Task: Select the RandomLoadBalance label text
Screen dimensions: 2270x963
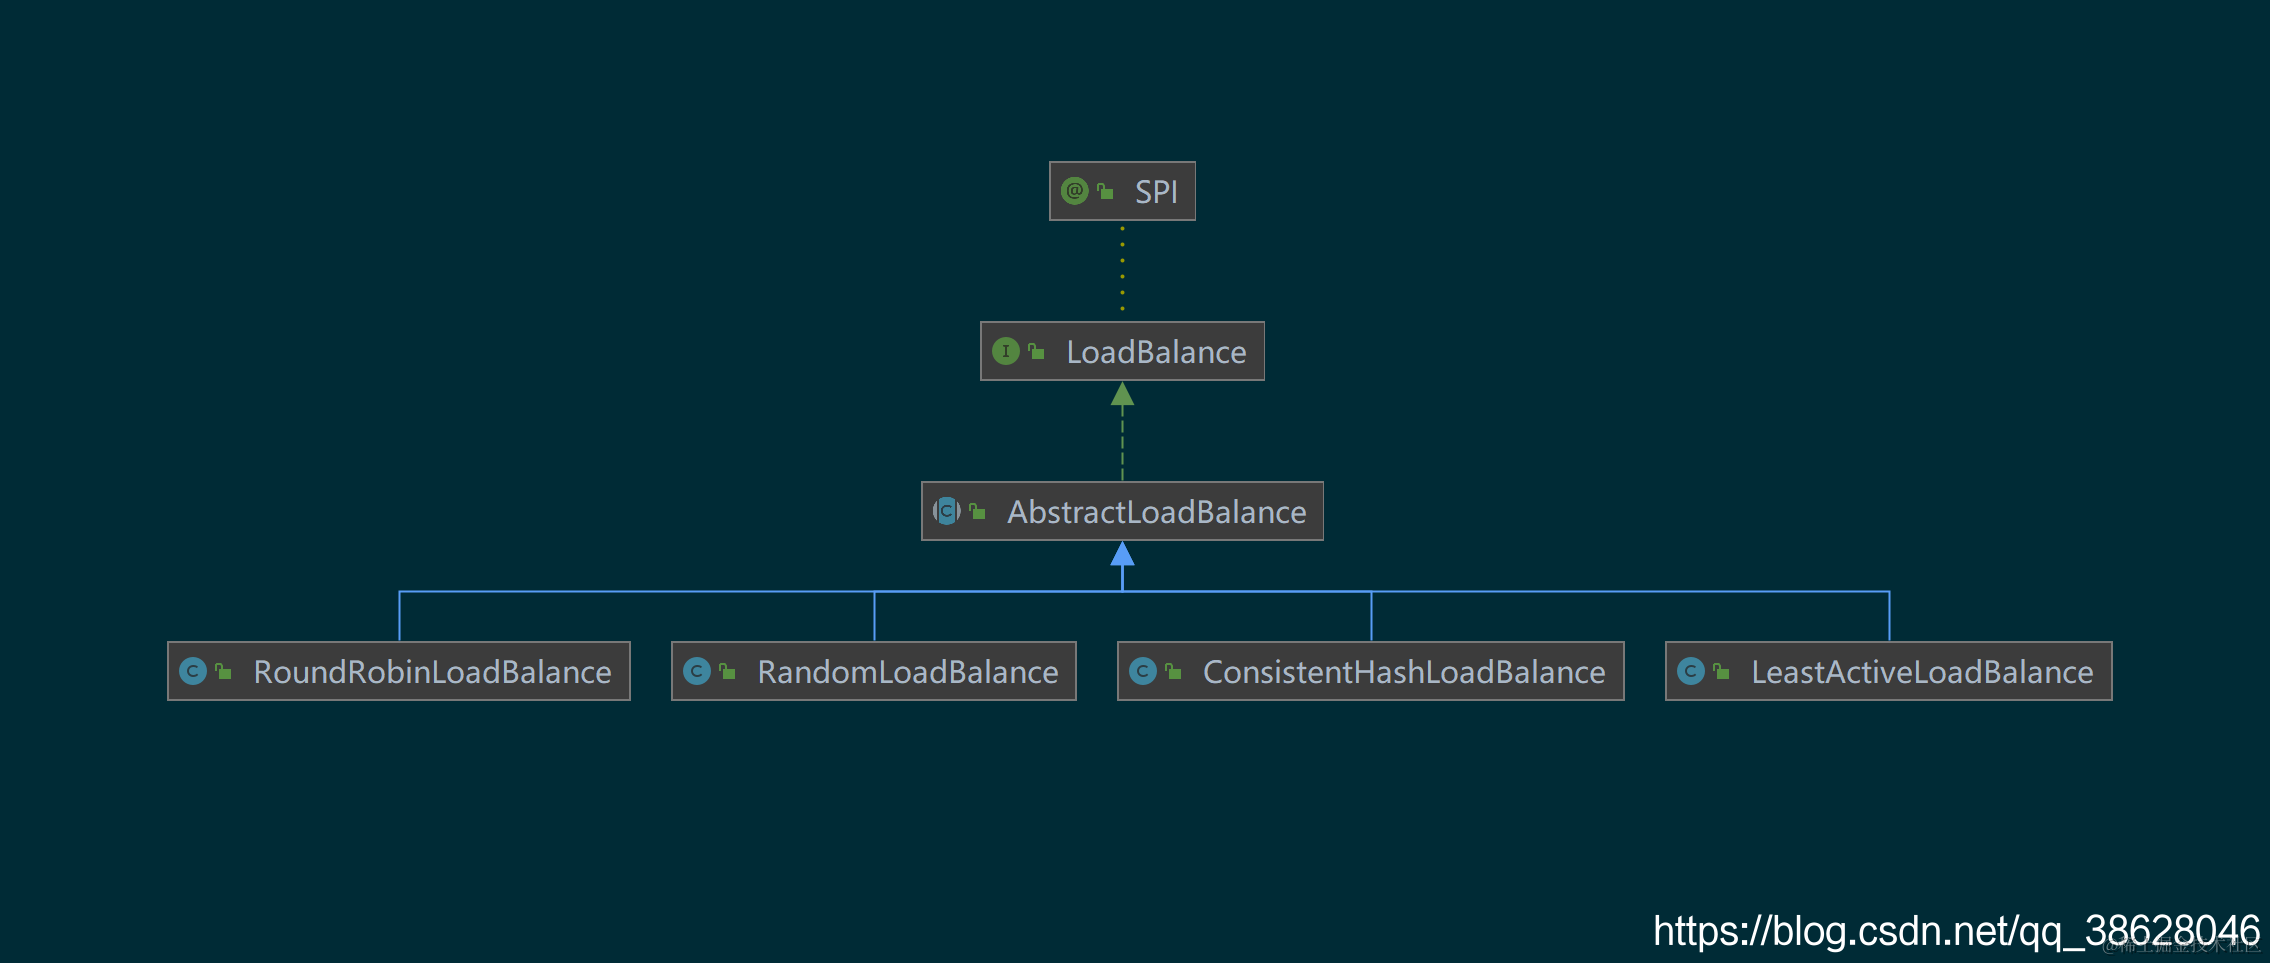Action: (907, 672)
